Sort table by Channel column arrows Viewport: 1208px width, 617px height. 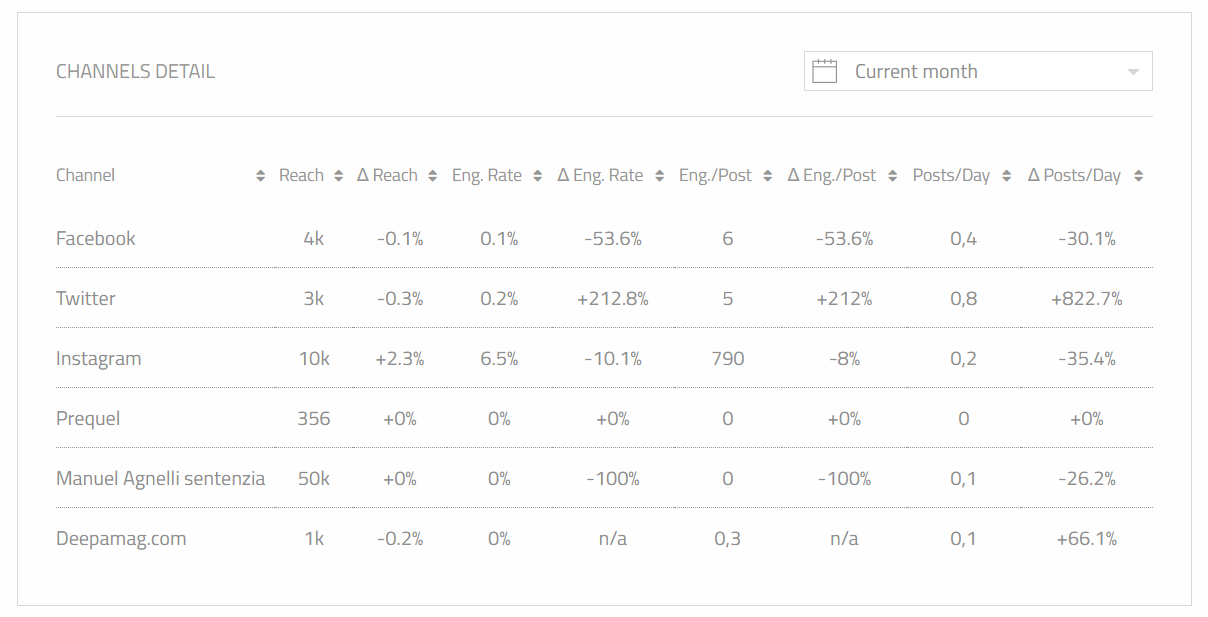(x=260, y=176)
